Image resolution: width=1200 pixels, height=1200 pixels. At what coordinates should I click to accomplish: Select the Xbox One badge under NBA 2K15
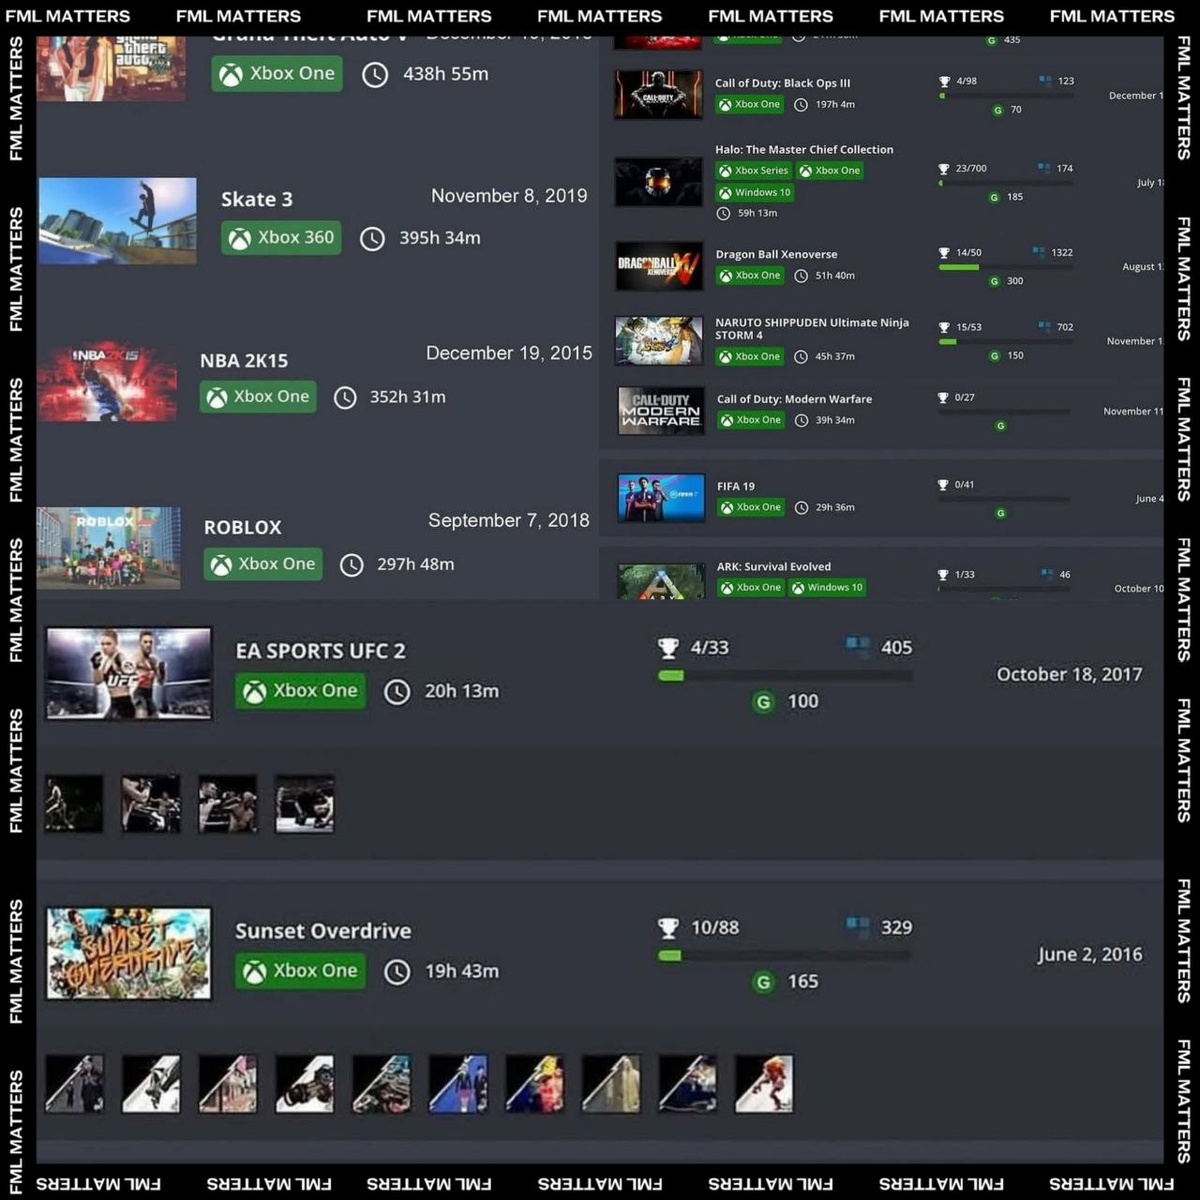[x=258, y=397]
